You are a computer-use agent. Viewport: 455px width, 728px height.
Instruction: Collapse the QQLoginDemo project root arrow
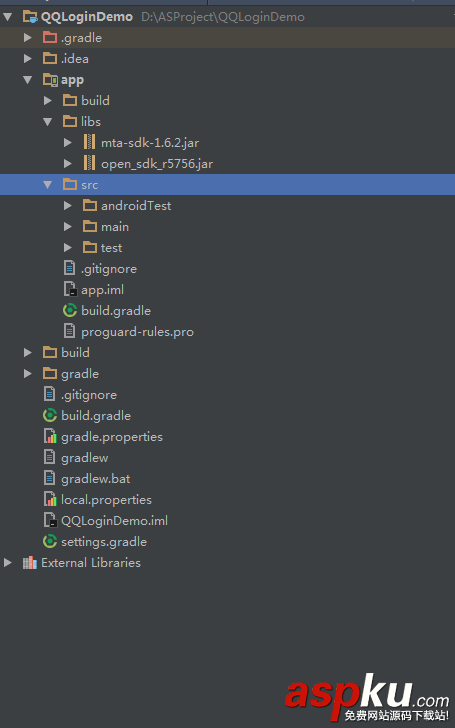[x=8, y=17]
